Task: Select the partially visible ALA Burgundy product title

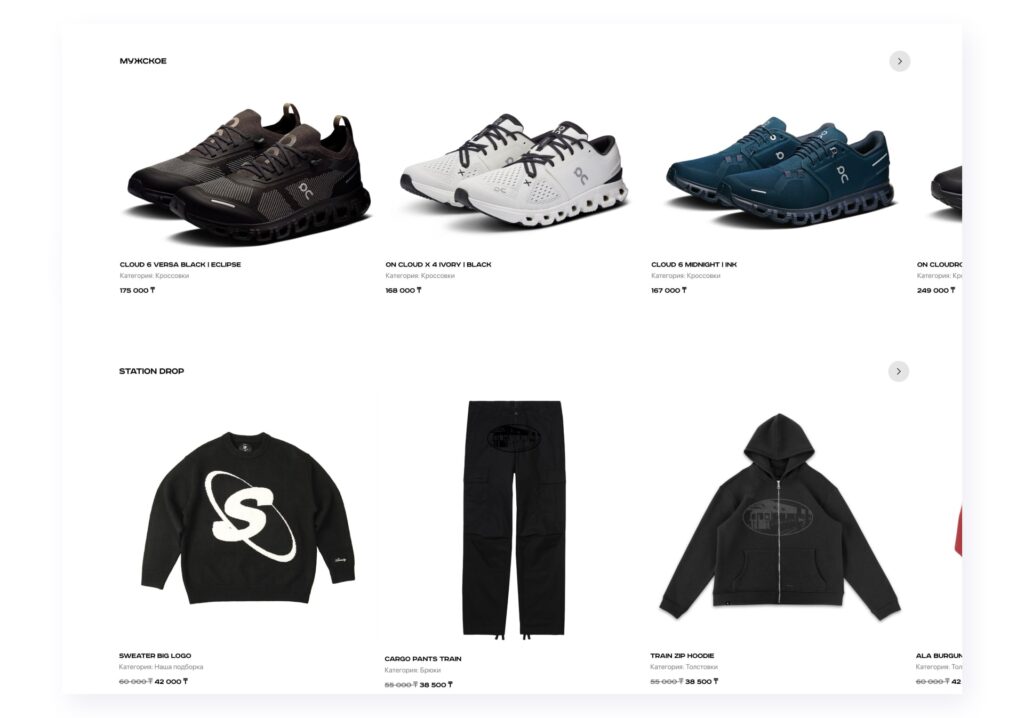Action: click(x=938, y=655)
